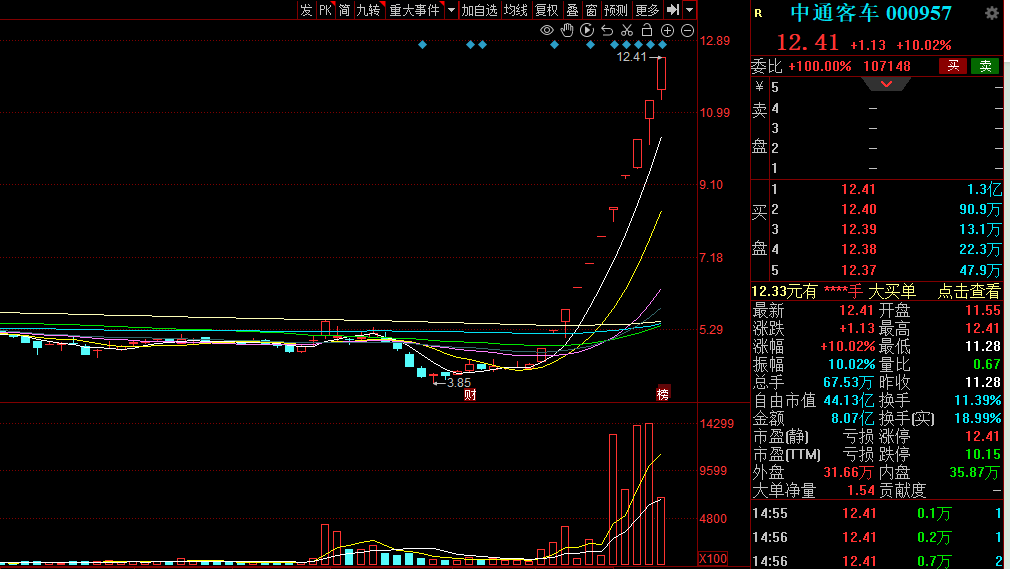This screenshot has width=1010, height=569.
Task: Toggle the 九转 indicator
Action: pos(369,10)
